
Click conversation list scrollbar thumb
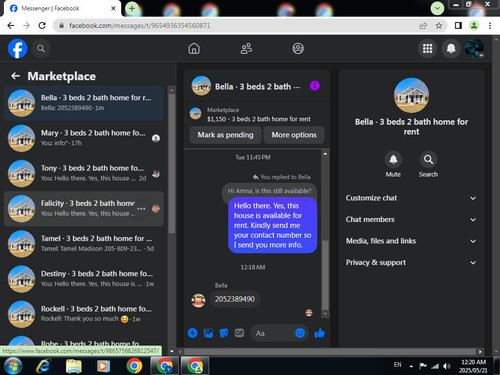pos(172,164)
